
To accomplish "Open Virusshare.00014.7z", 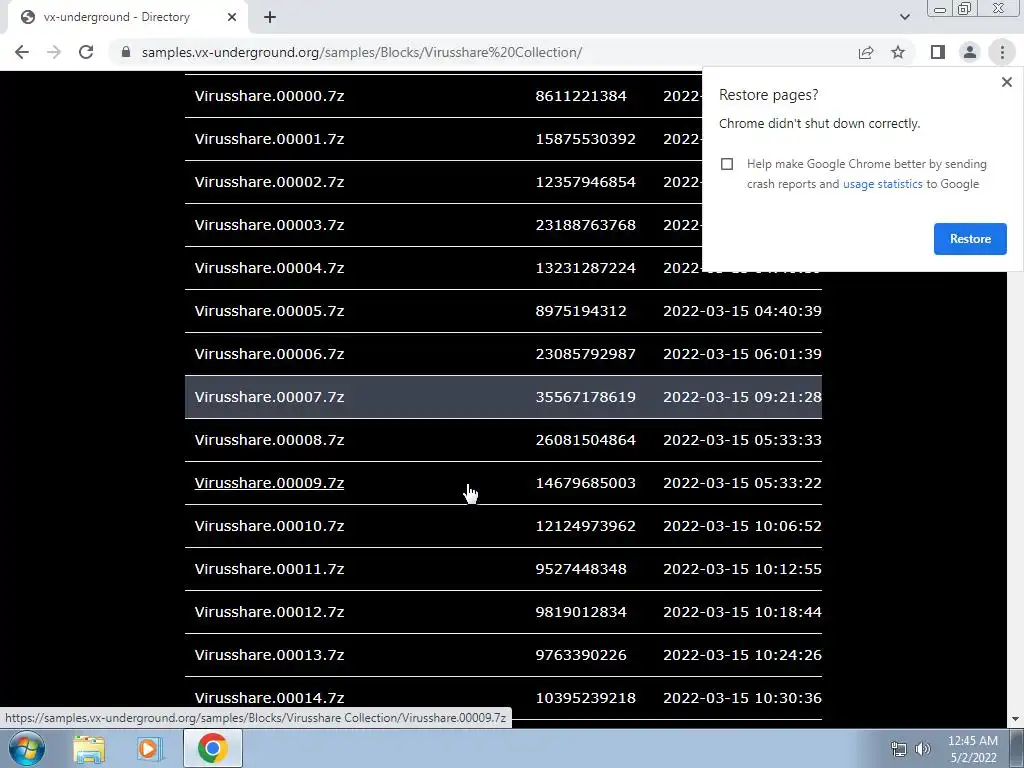I will [269, 698].
